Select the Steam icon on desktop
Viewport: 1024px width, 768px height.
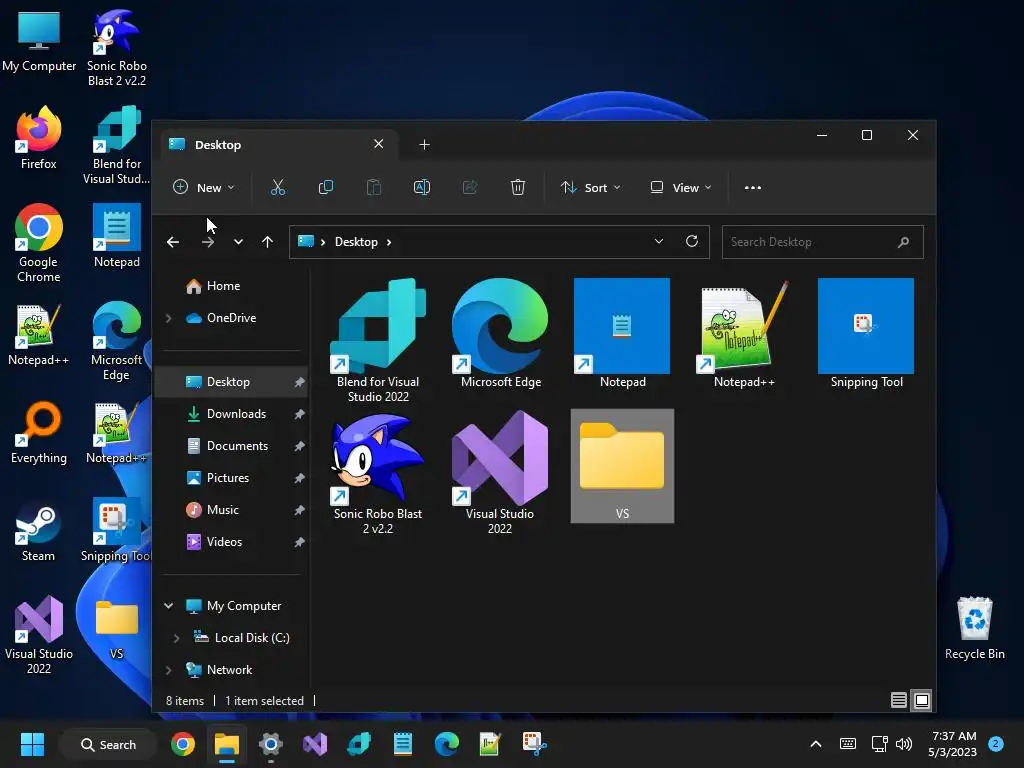[39, 530]
